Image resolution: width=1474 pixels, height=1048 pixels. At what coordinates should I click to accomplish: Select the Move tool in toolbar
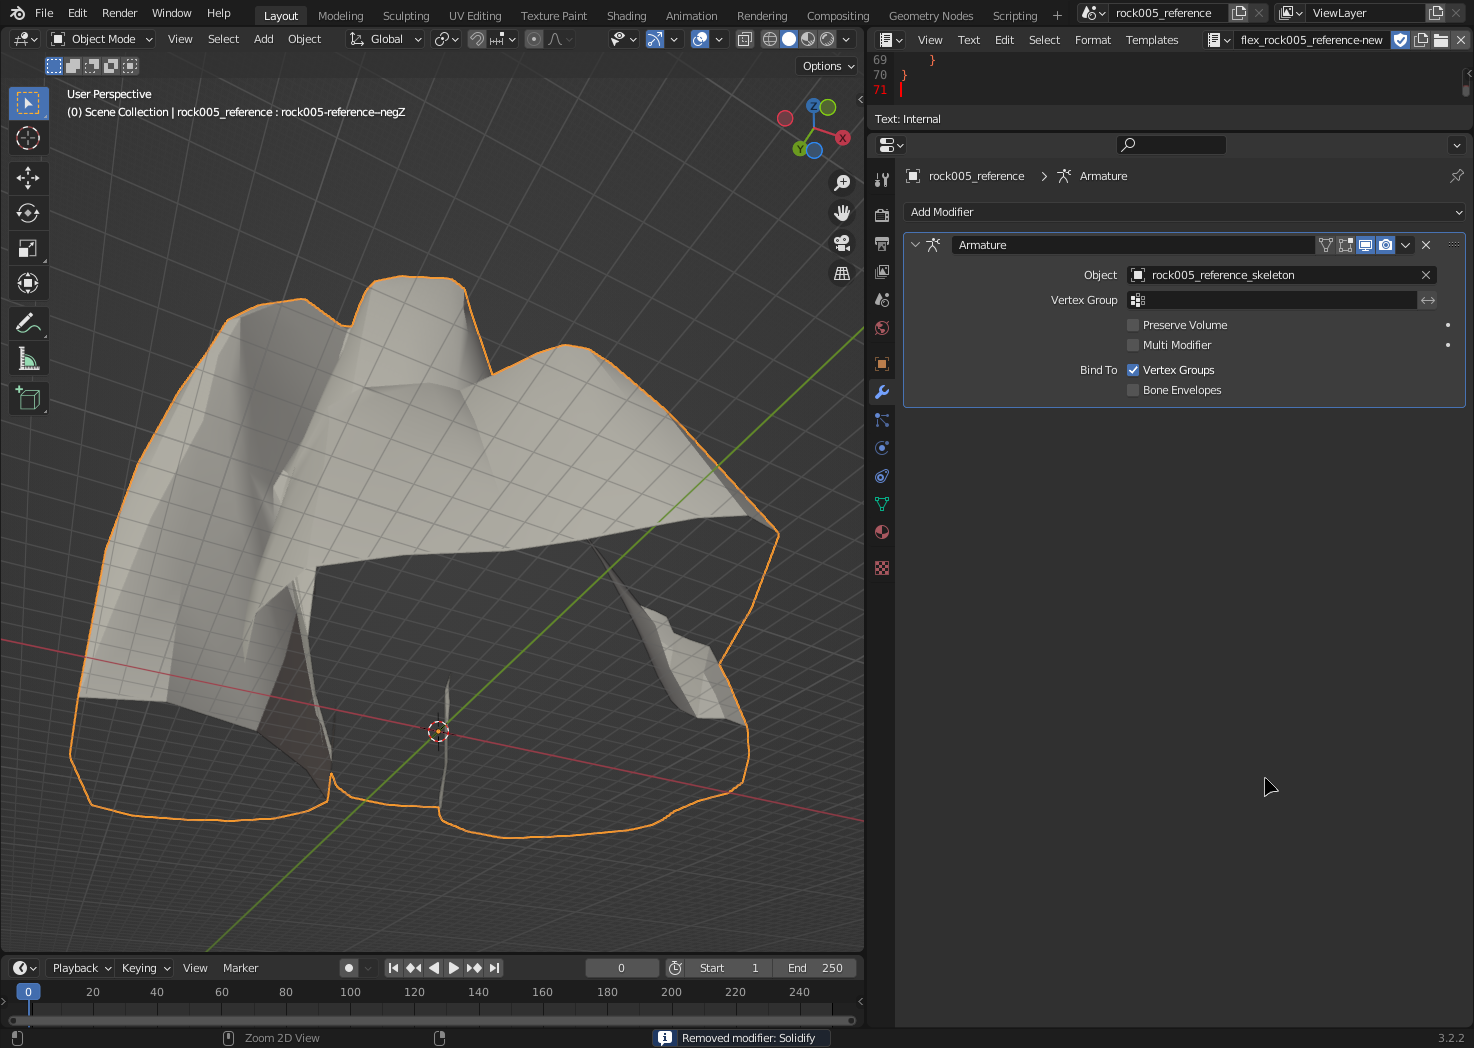pyautogui.click(x=28, y=178)
